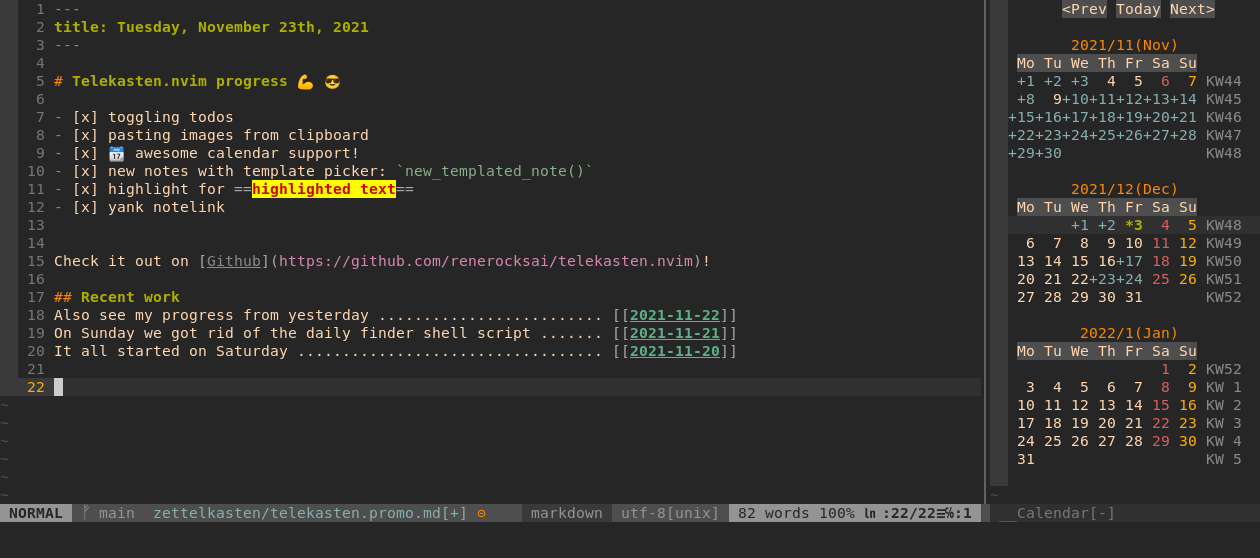This screenshot has height=558, width=1260.
Task: Open the Github link text
Action: point(234,261)
